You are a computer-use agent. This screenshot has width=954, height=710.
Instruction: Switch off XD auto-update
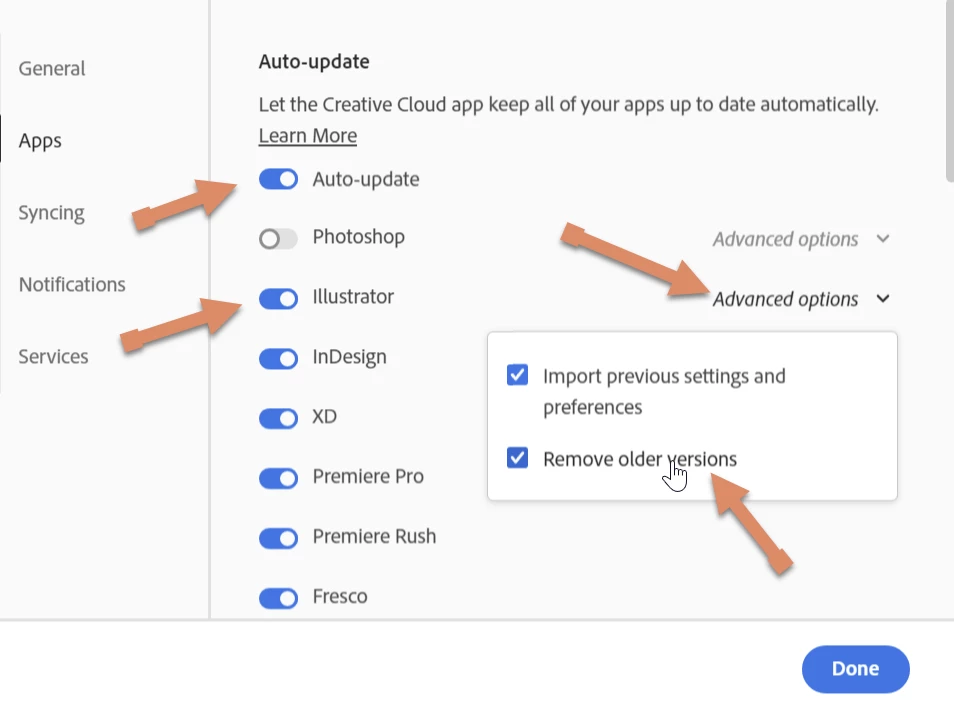click(278, 418)
